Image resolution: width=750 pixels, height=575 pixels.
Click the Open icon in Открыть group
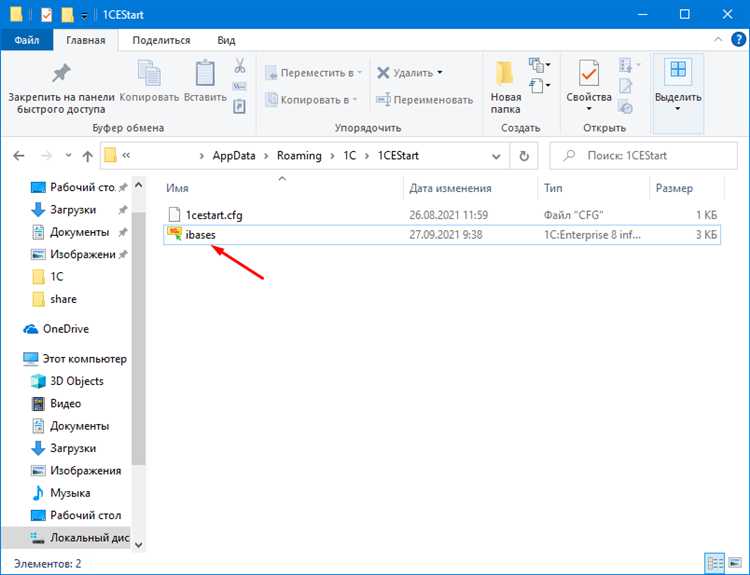628,65
